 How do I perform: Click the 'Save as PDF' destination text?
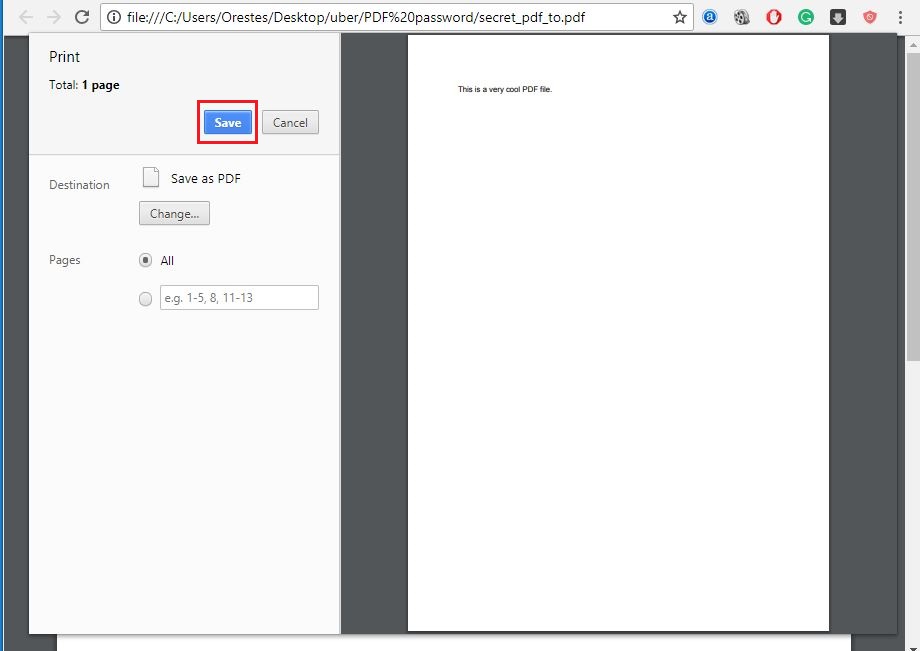point(206,179)
